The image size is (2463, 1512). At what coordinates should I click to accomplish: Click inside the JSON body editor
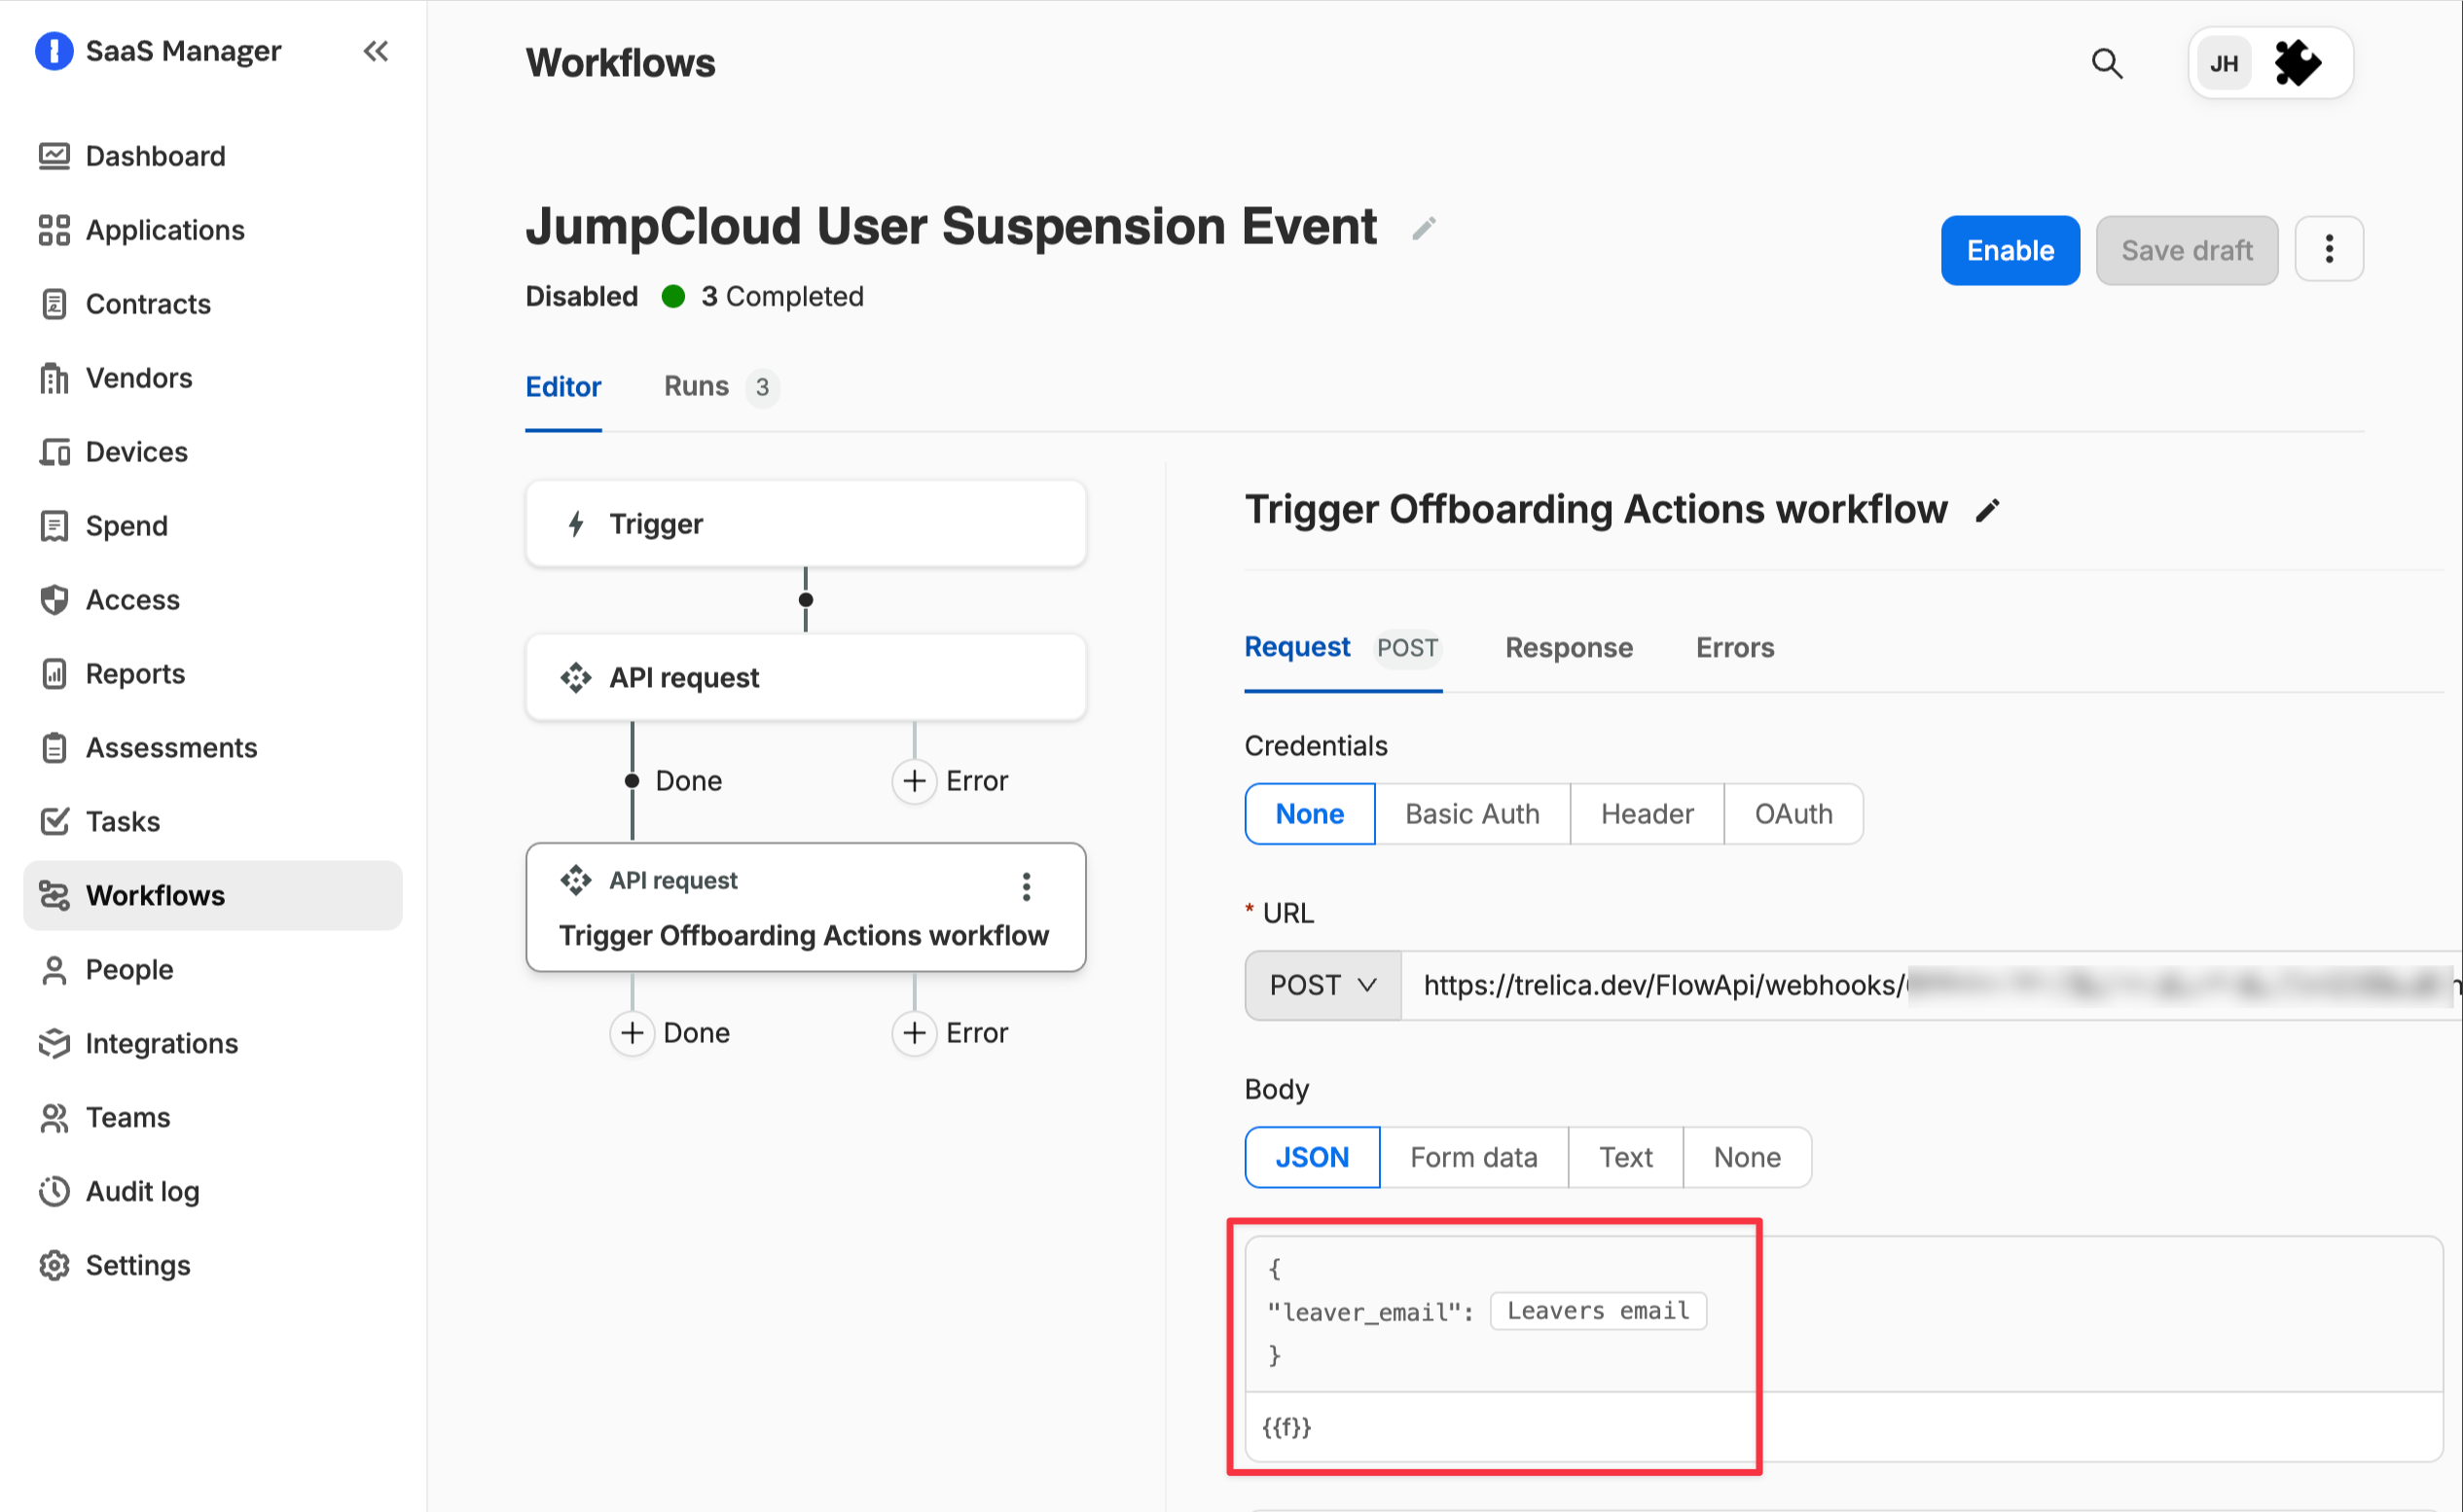click(x=1844, y=1313)
